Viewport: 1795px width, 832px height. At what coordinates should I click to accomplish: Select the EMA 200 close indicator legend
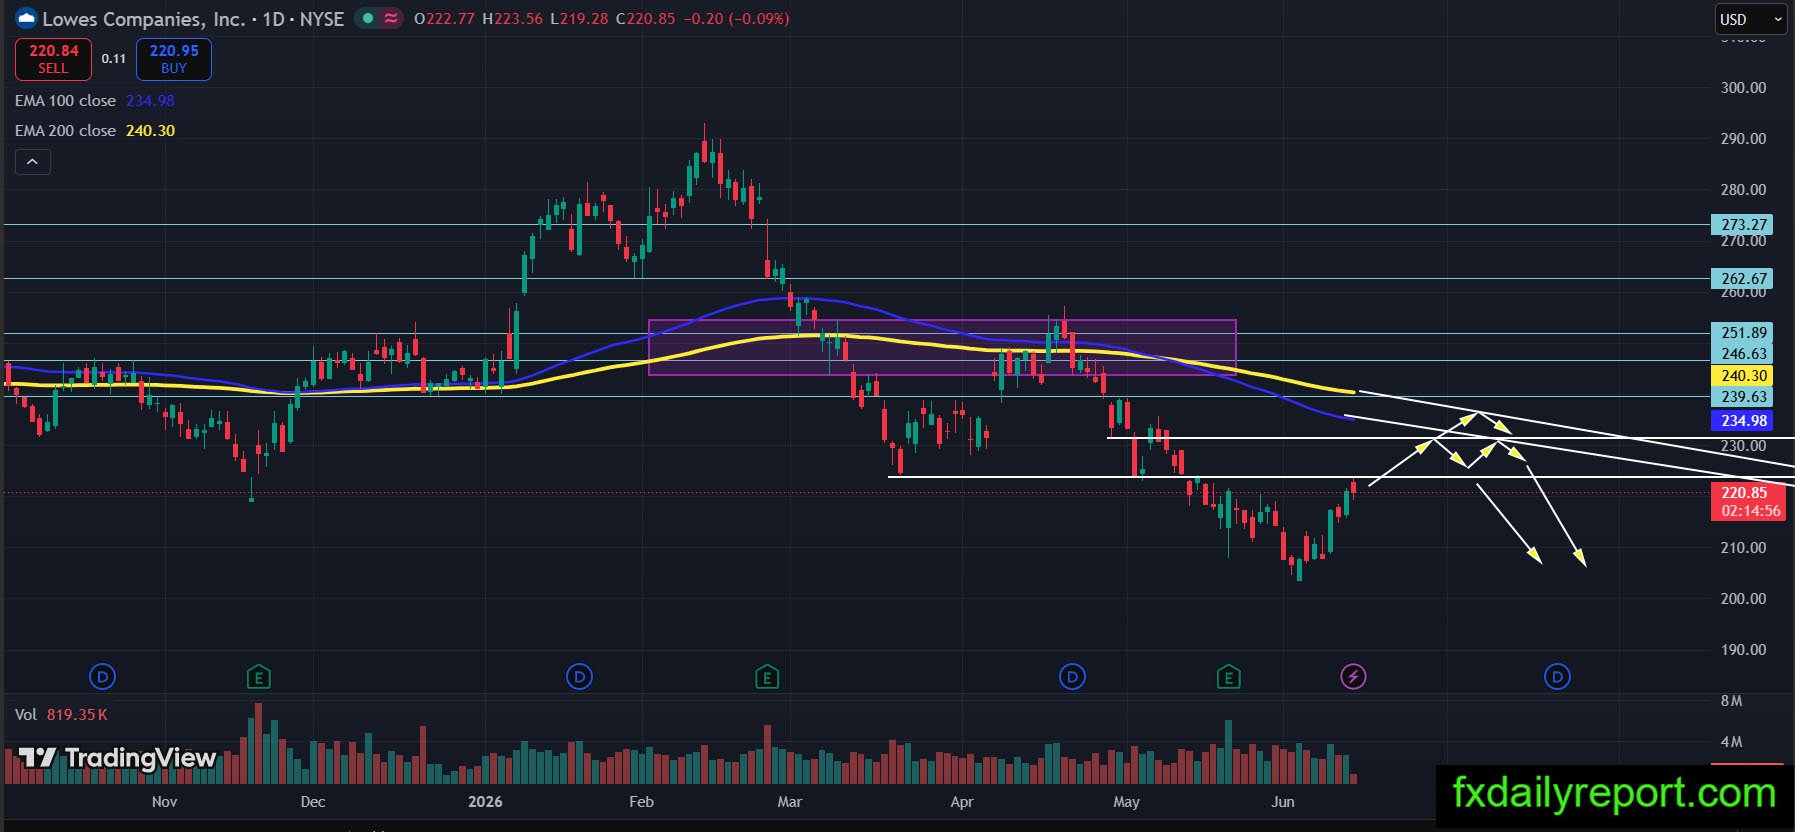pos(95,131)
